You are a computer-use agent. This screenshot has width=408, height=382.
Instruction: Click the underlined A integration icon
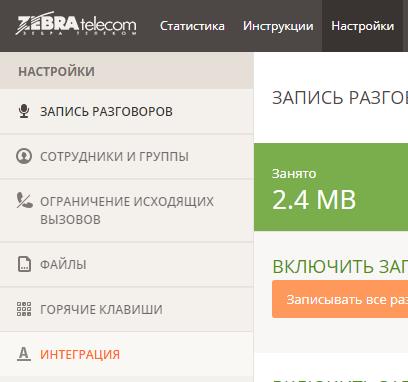click(24, 354)
